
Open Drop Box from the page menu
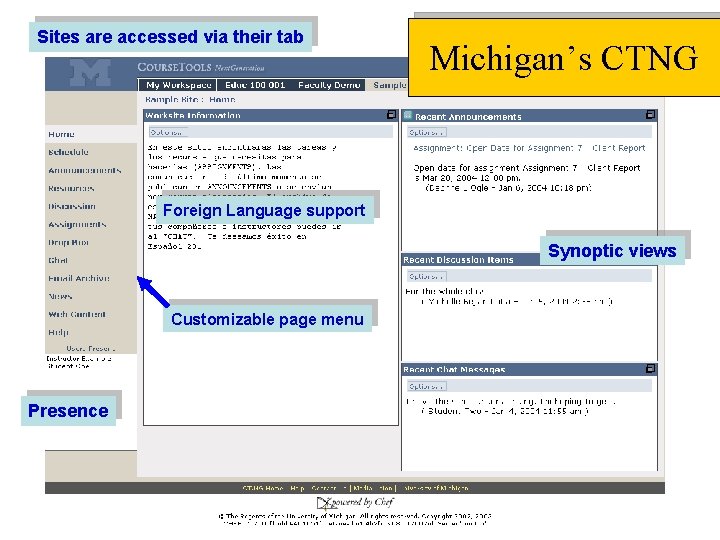[68, 242]
